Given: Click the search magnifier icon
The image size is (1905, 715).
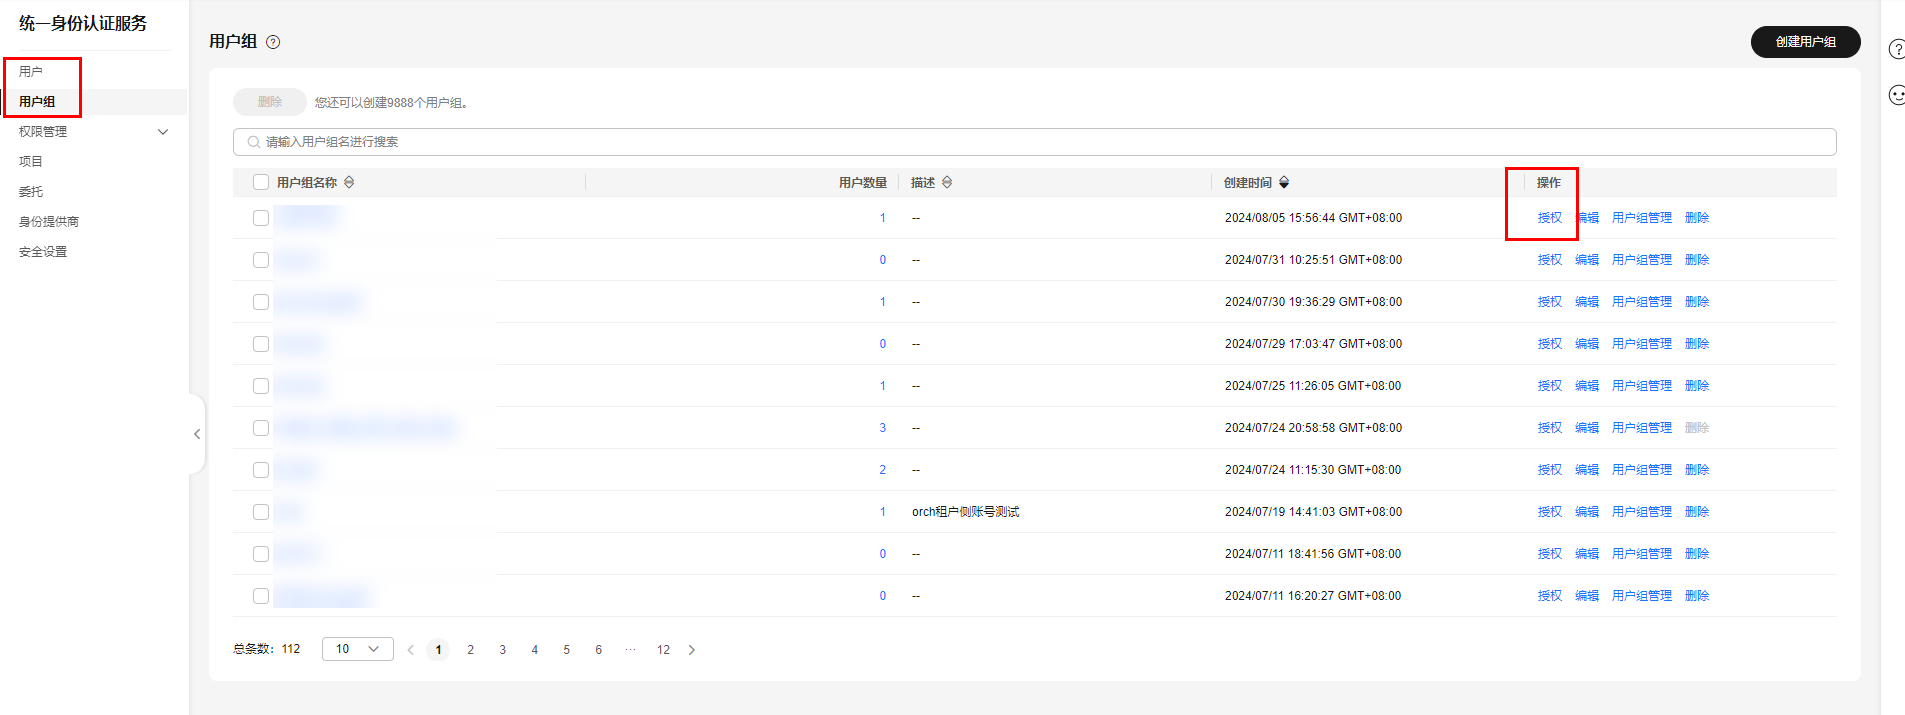Looking at the screenshot, I should coord(253,142).
